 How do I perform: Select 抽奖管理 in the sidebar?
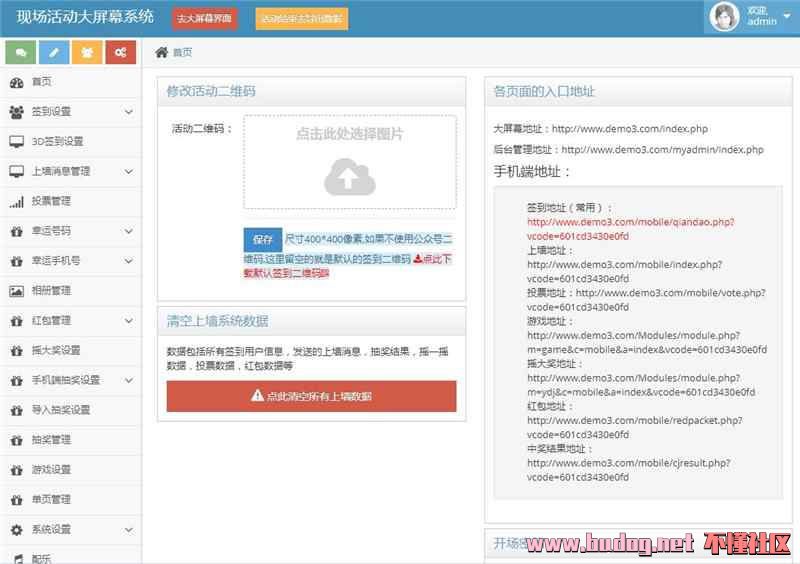click(x=51, y=439)
